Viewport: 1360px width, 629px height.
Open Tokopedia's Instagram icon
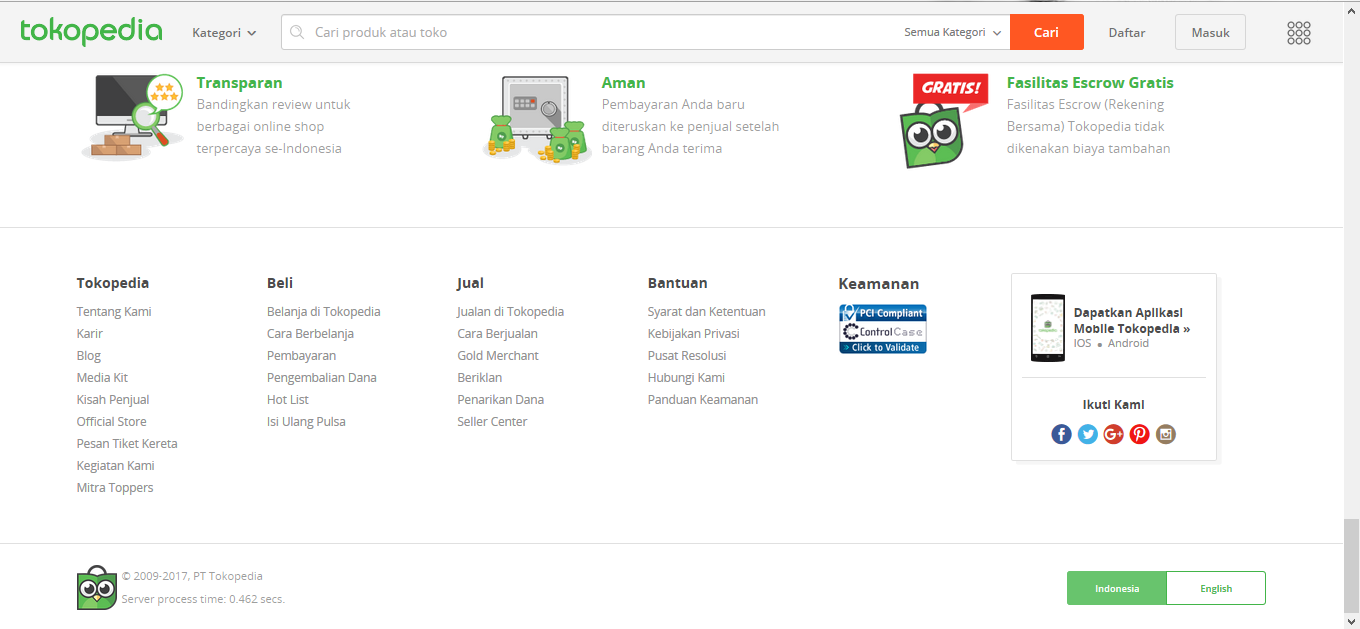click(x=1166, y=434)
